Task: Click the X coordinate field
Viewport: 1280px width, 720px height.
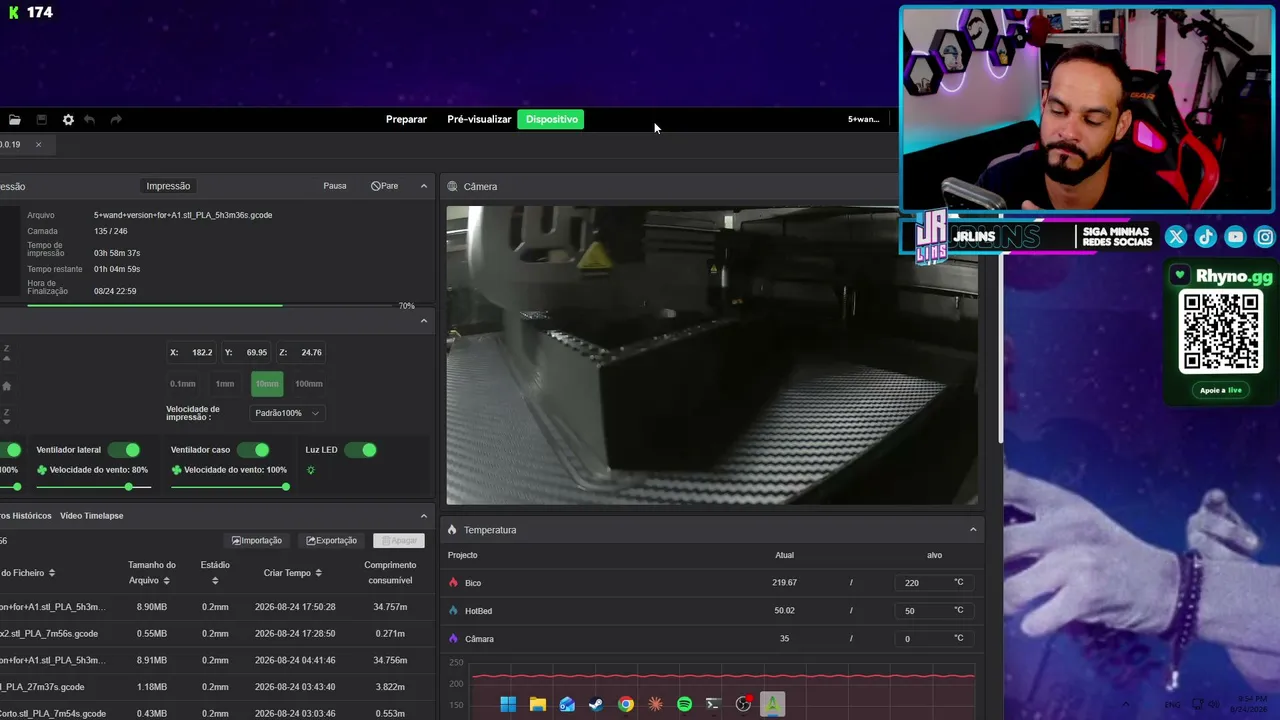Action: coord(190,353)
